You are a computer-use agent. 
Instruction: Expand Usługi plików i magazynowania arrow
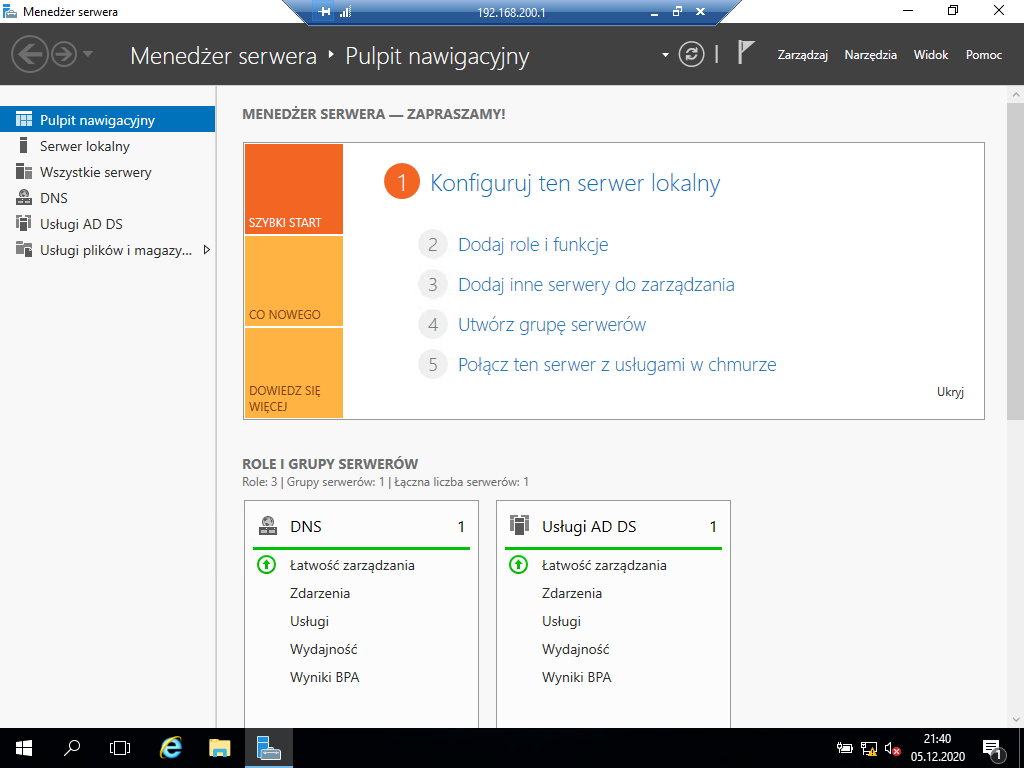(206, 249)
